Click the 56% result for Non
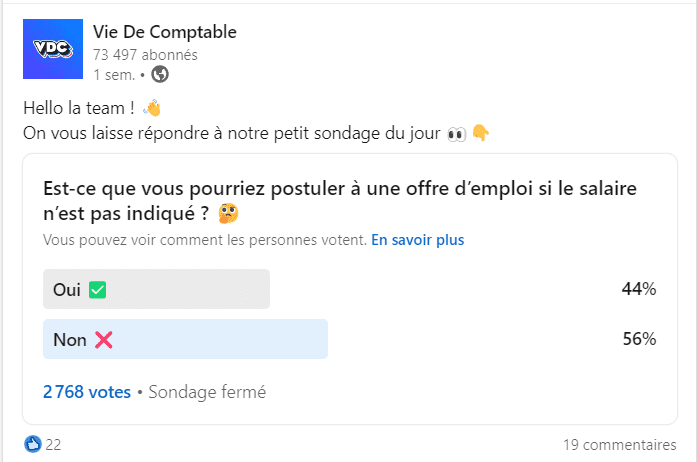Image resolution: width=697 pixels, height=462 pixels. coord(639,339)
